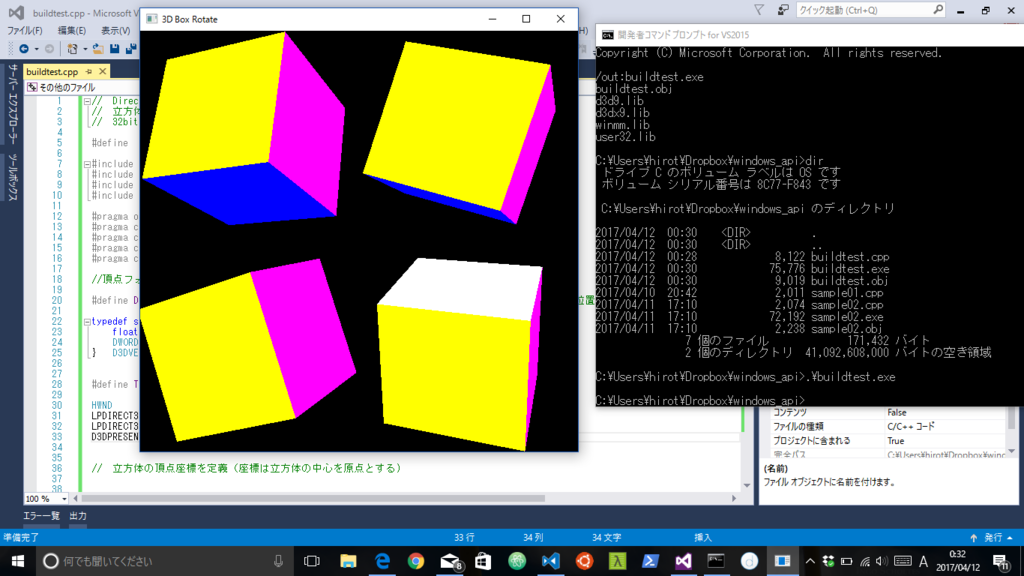Viewport: 1024px width, 576px height.
Task: Open Mail app from the taskbar
Action: tap(450, 561)
